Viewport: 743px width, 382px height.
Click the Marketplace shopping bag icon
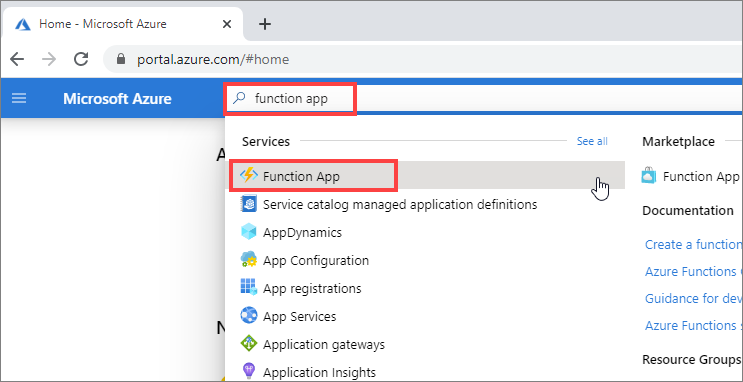coord(649,176)
